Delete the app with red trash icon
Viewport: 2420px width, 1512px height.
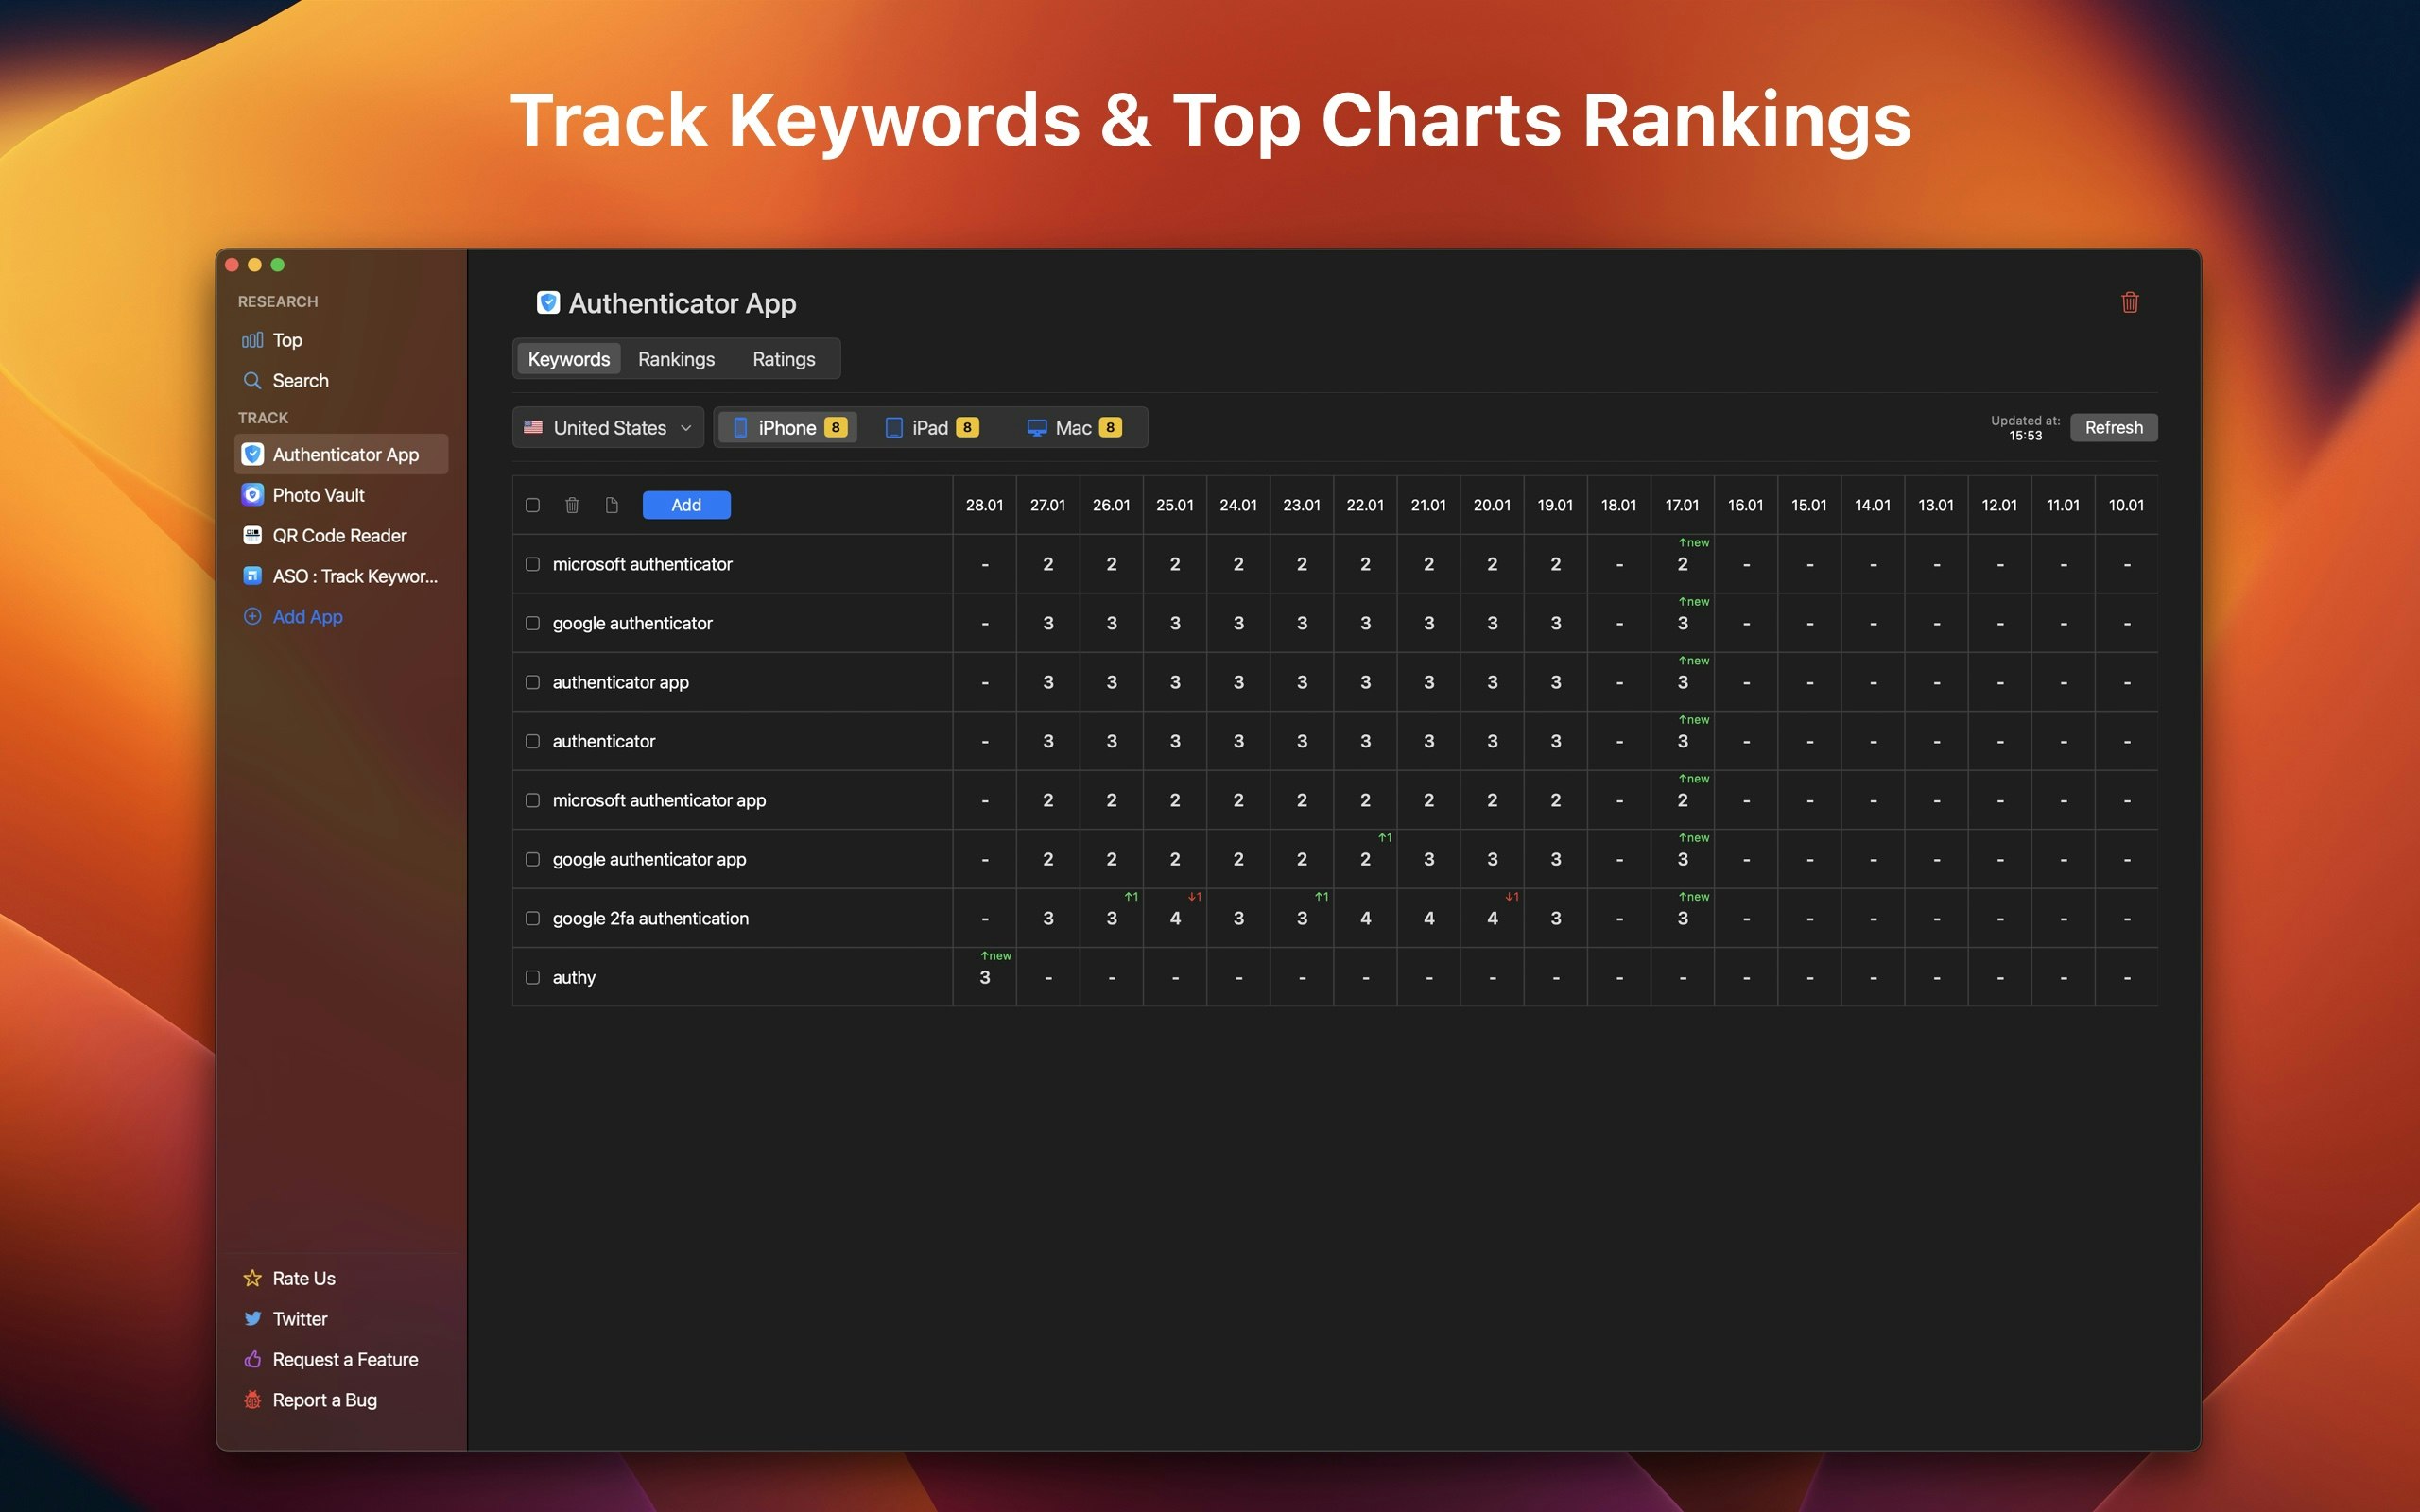pyautogui.click(x=2130, y=302)
